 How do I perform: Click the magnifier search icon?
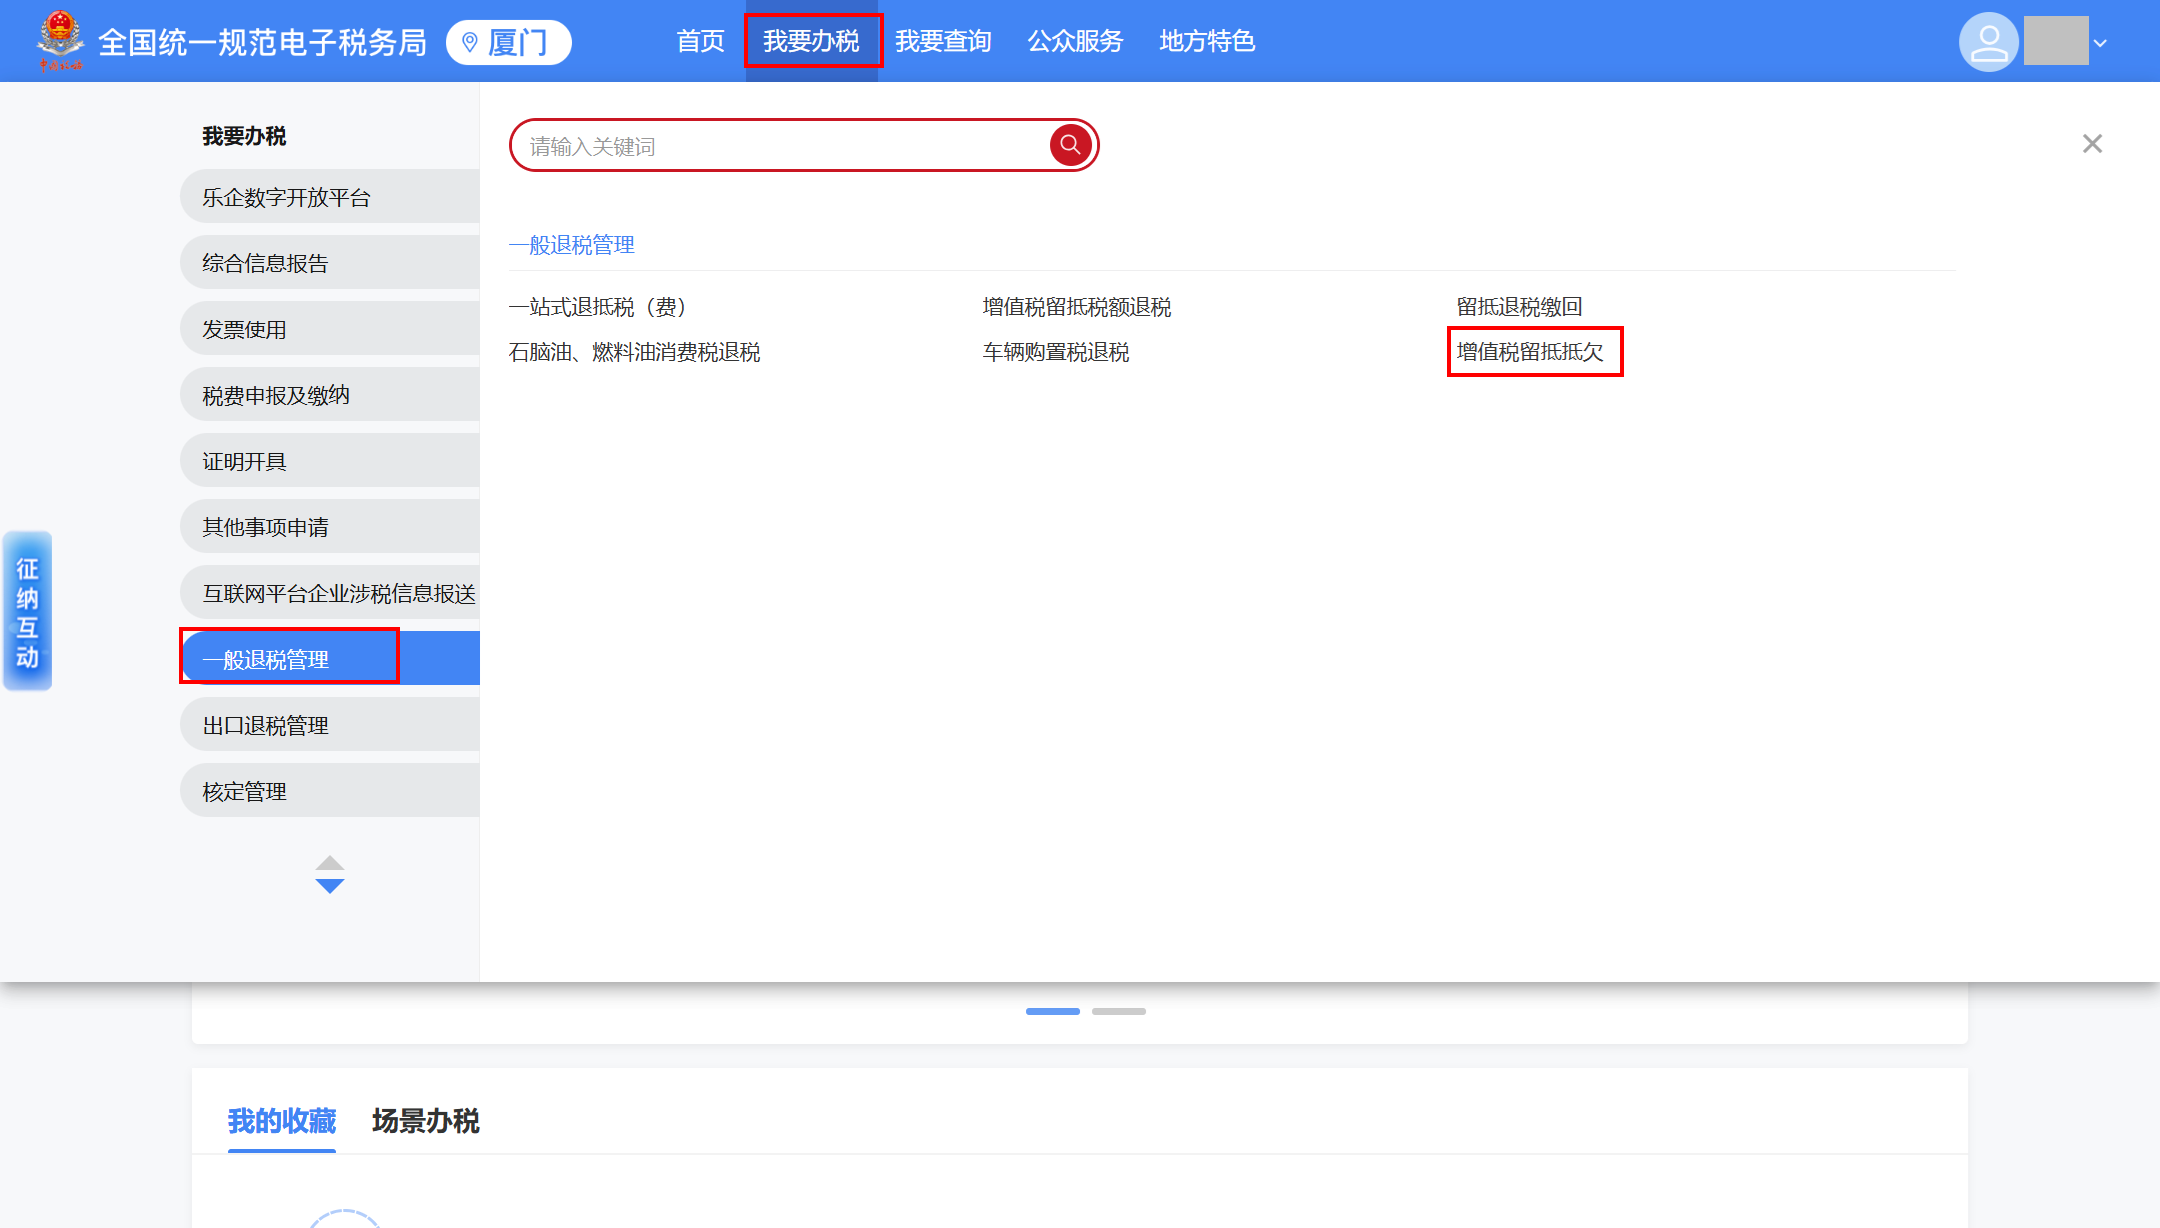pos(1069,144)
